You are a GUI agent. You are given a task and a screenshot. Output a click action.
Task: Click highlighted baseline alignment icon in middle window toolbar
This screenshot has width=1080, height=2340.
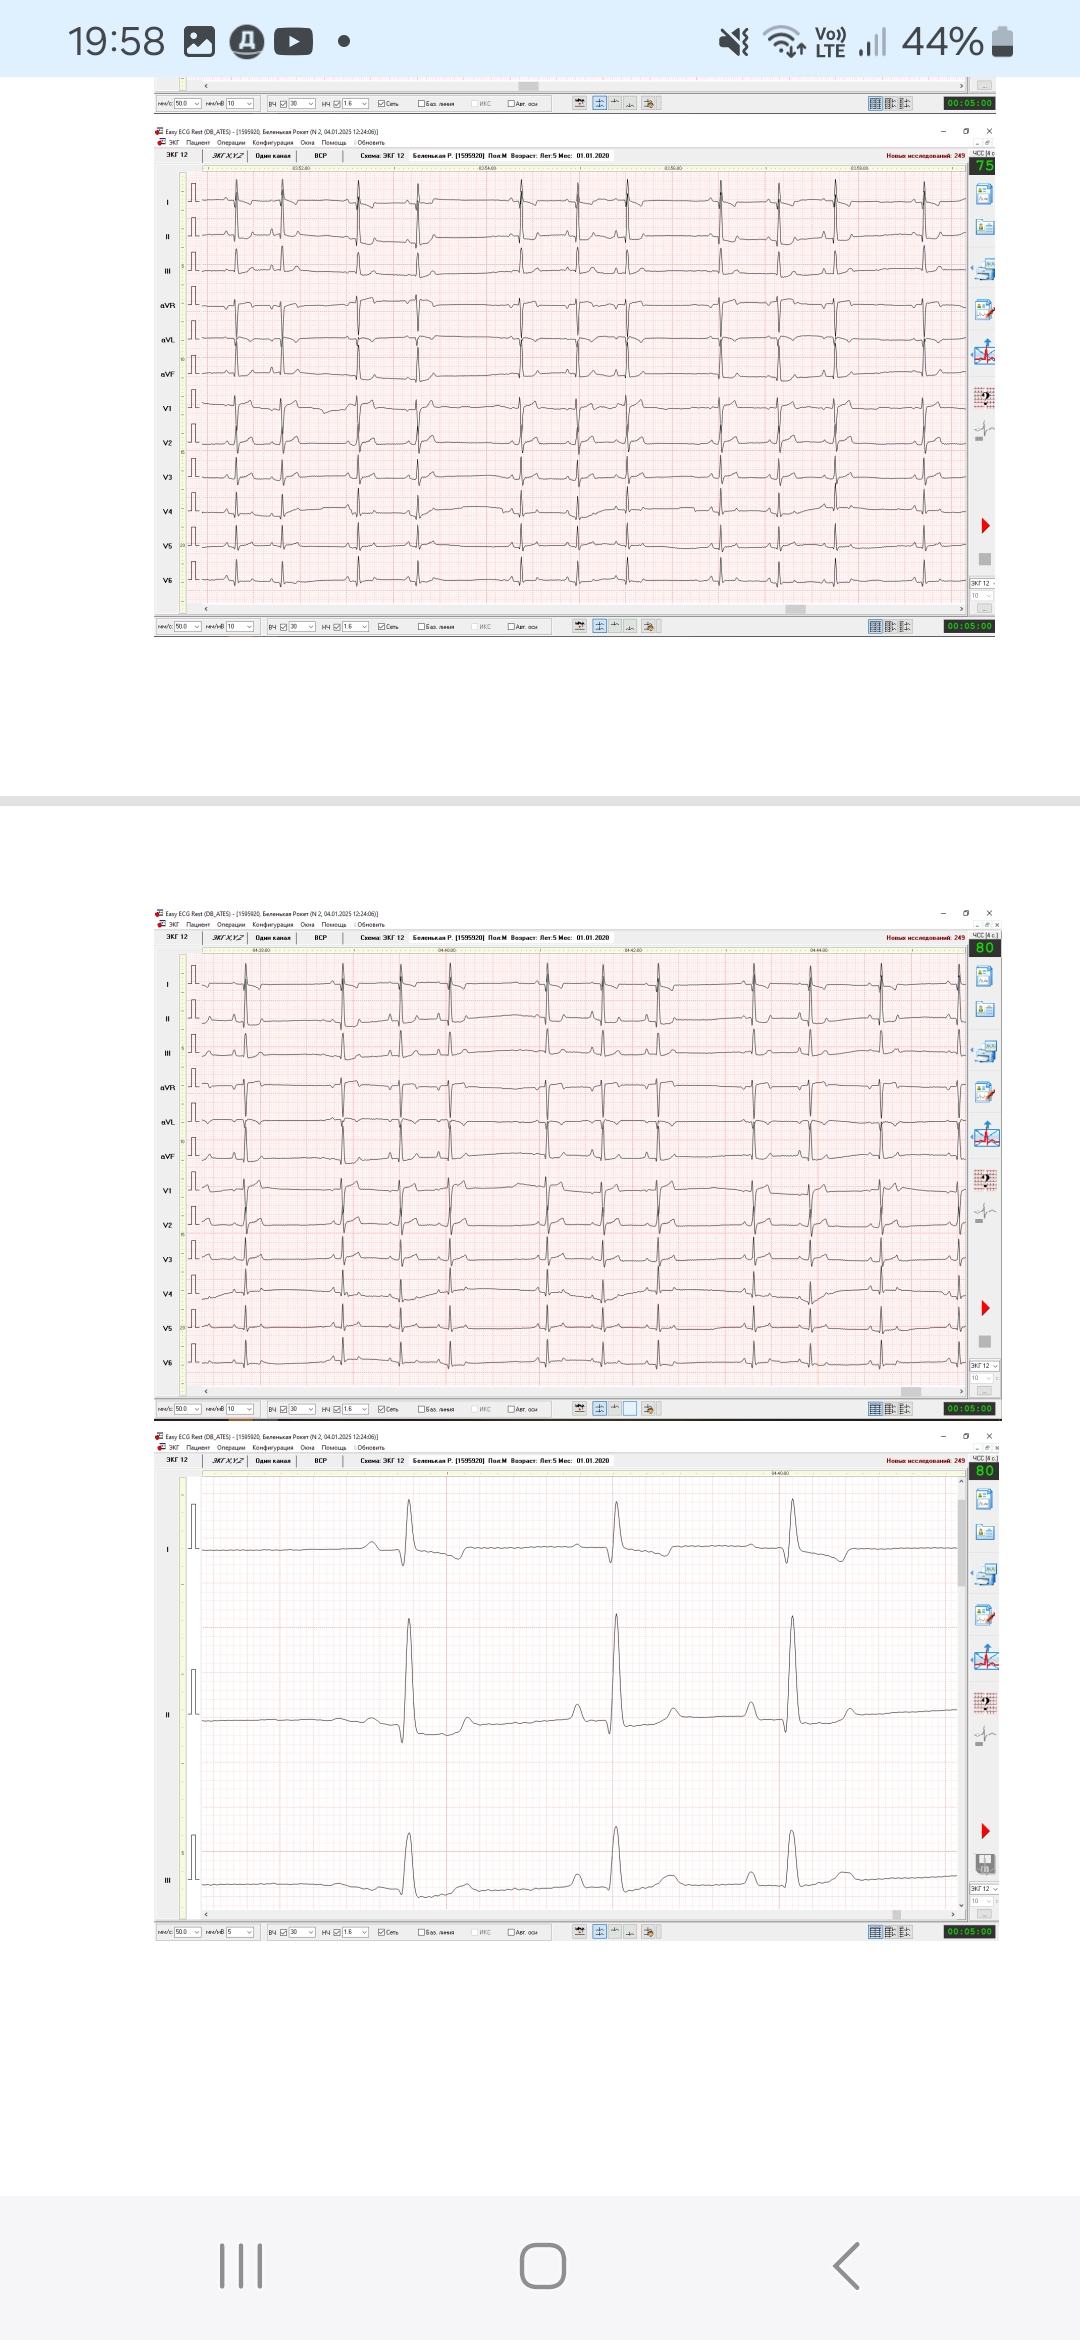click(599, 1408)
